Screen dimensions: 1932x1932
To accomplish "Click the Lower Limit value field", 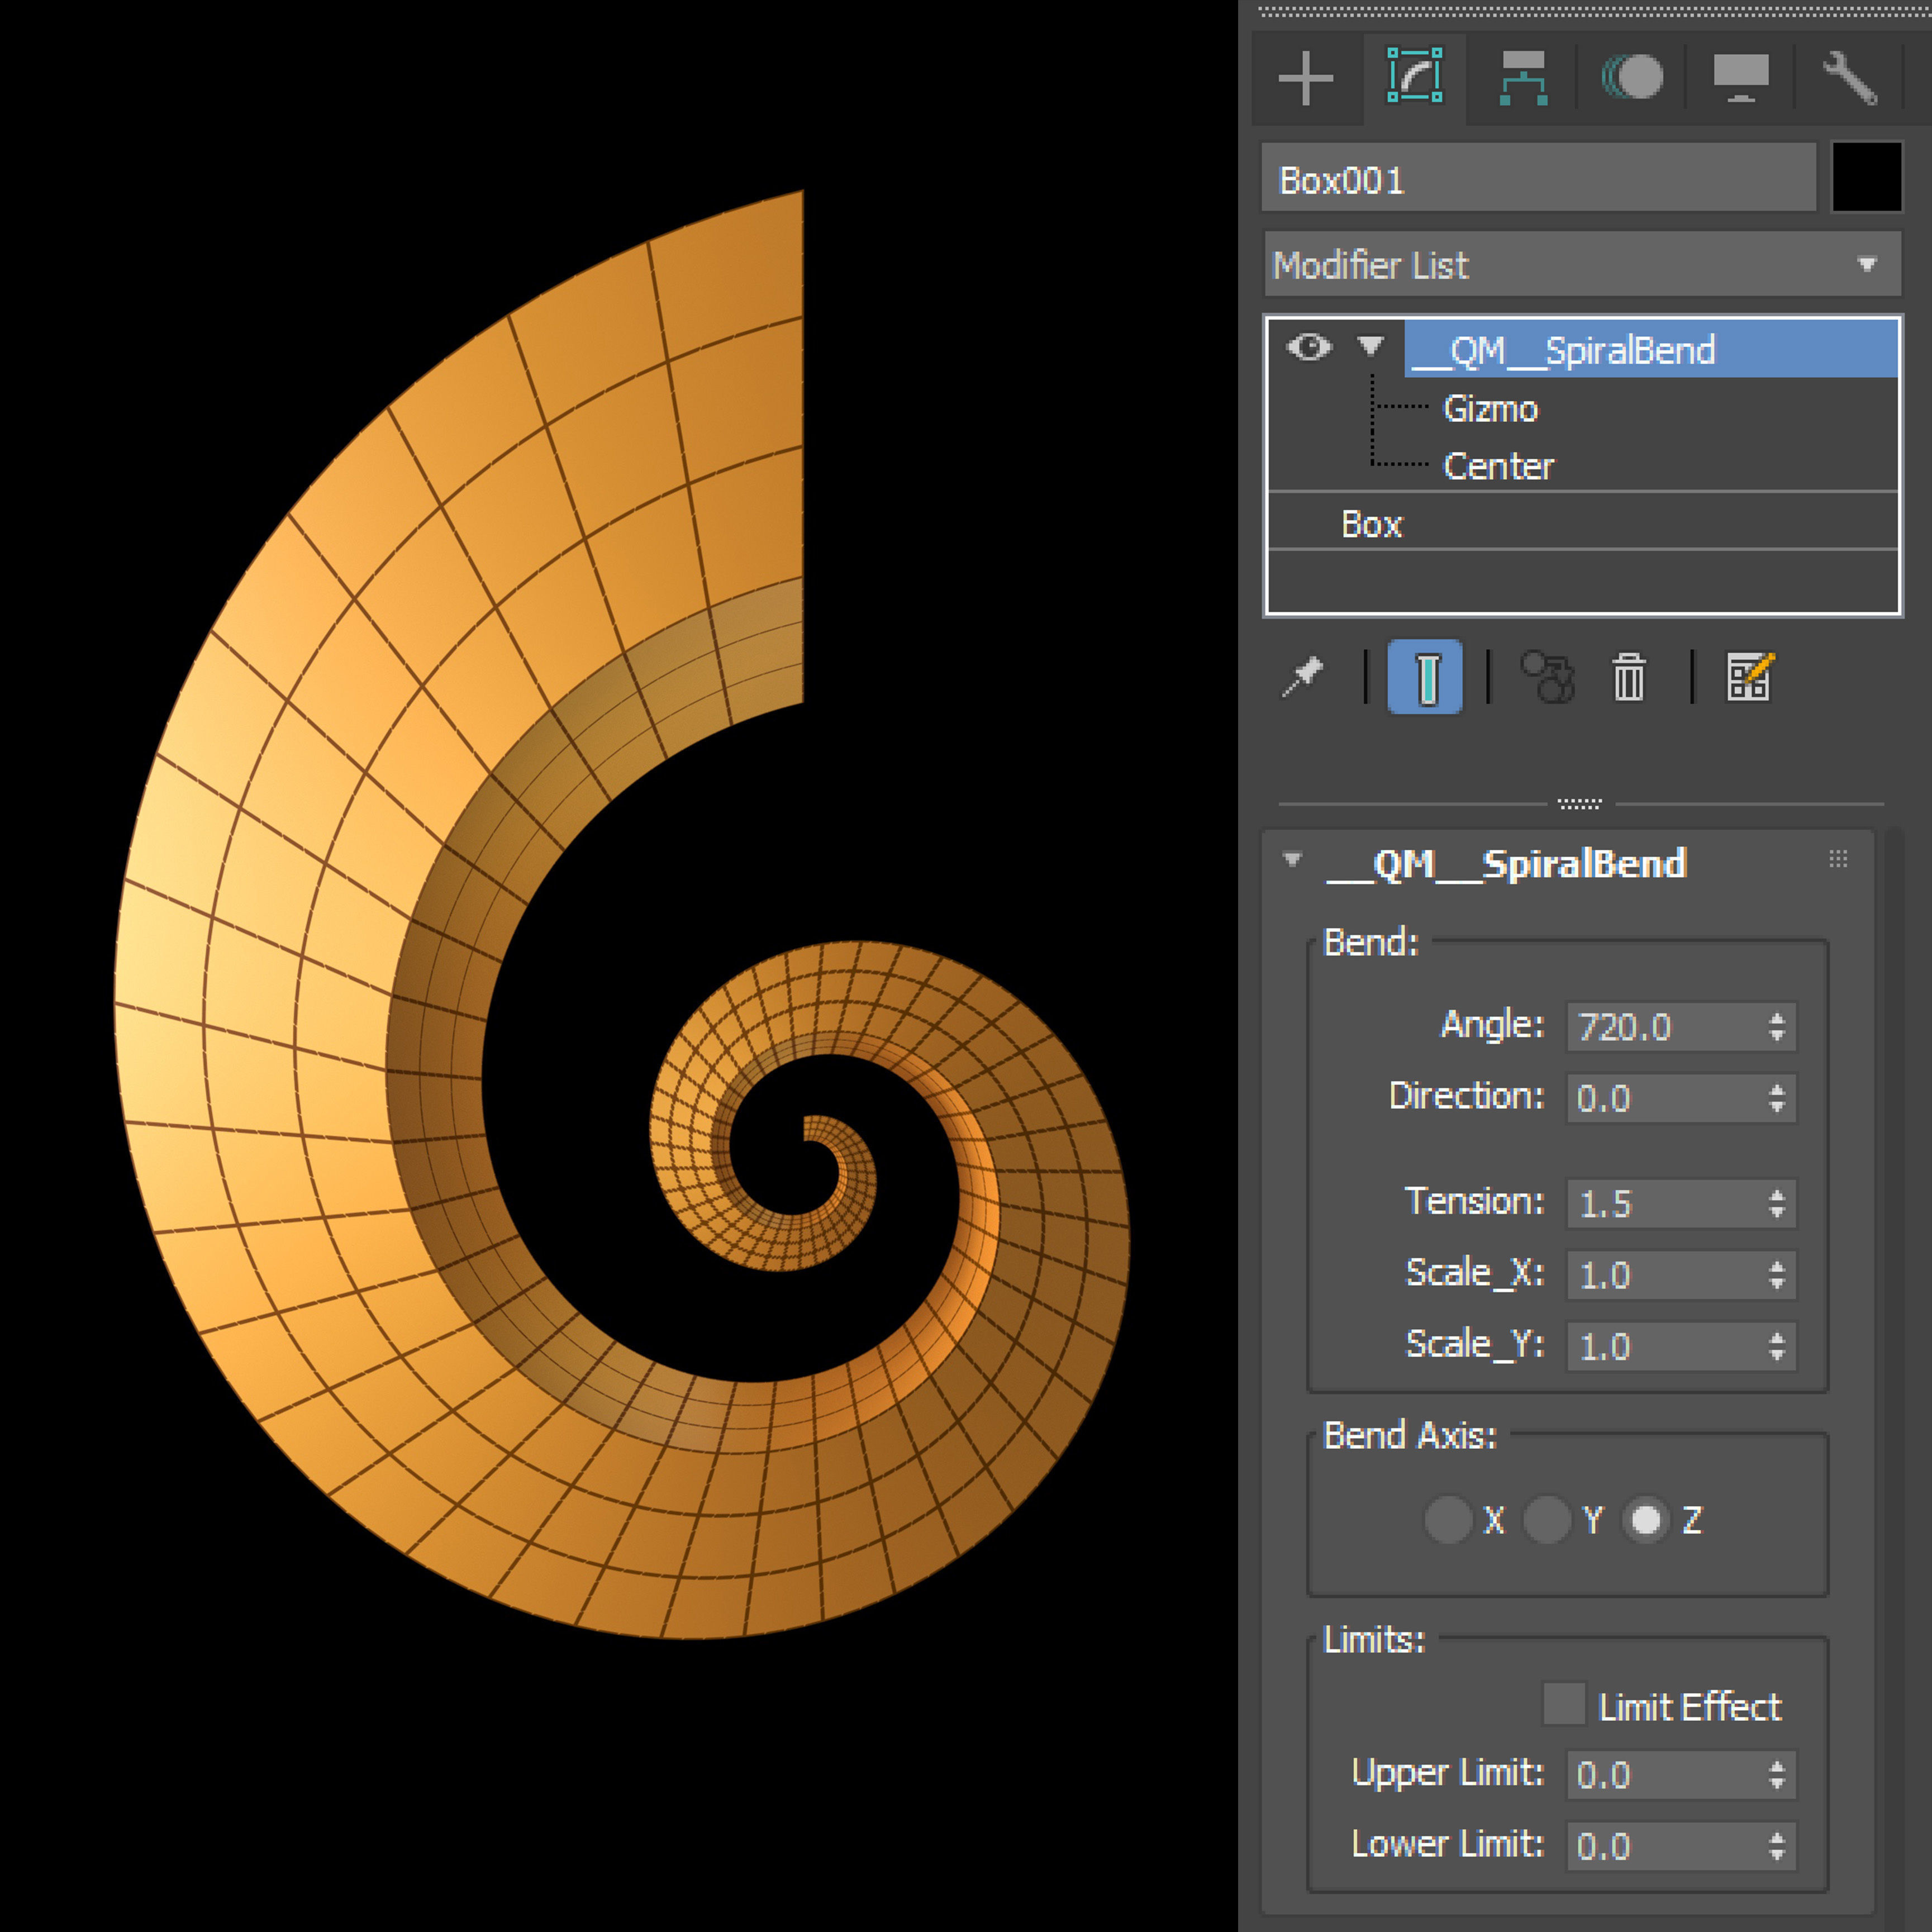I will pos(1664,1846).
